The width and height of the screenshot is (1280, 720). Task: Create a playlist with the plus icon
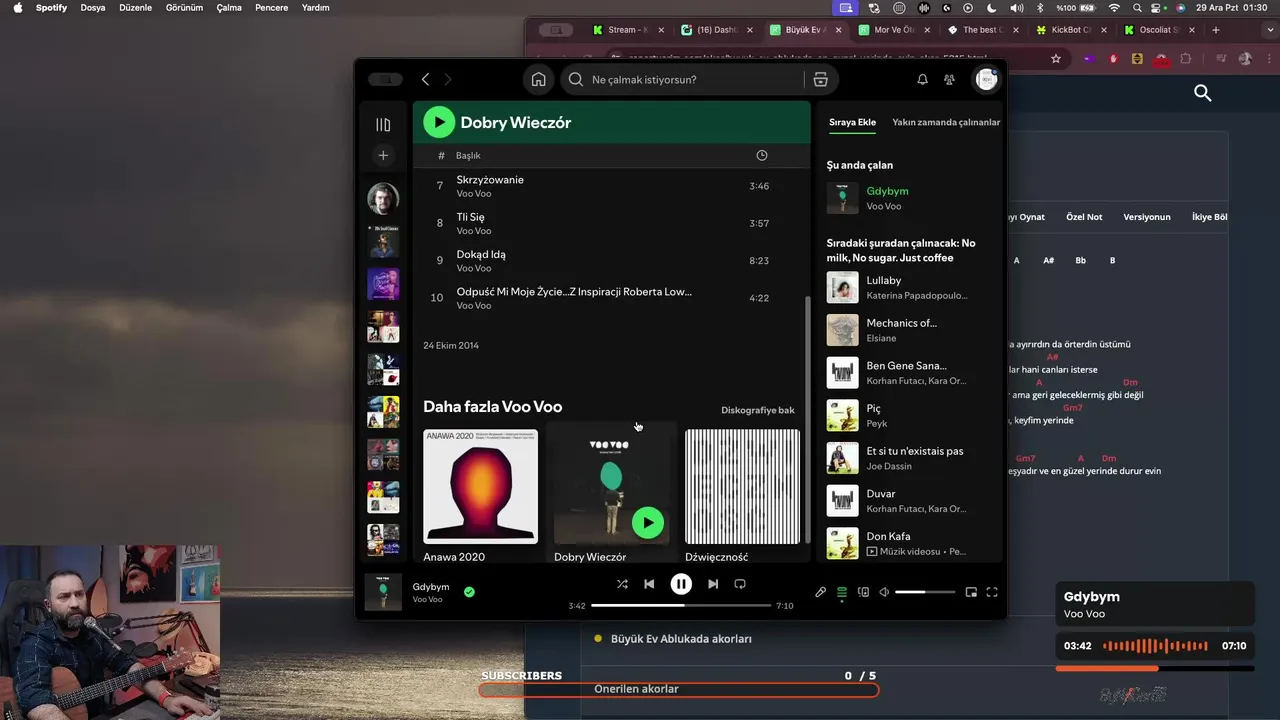click(x=383, y=155)
